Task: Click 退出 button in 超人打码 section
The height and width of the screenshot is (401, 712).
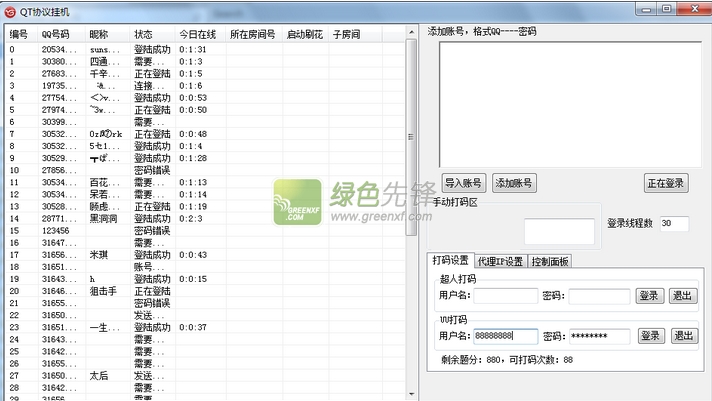Action: click(682, 296)
